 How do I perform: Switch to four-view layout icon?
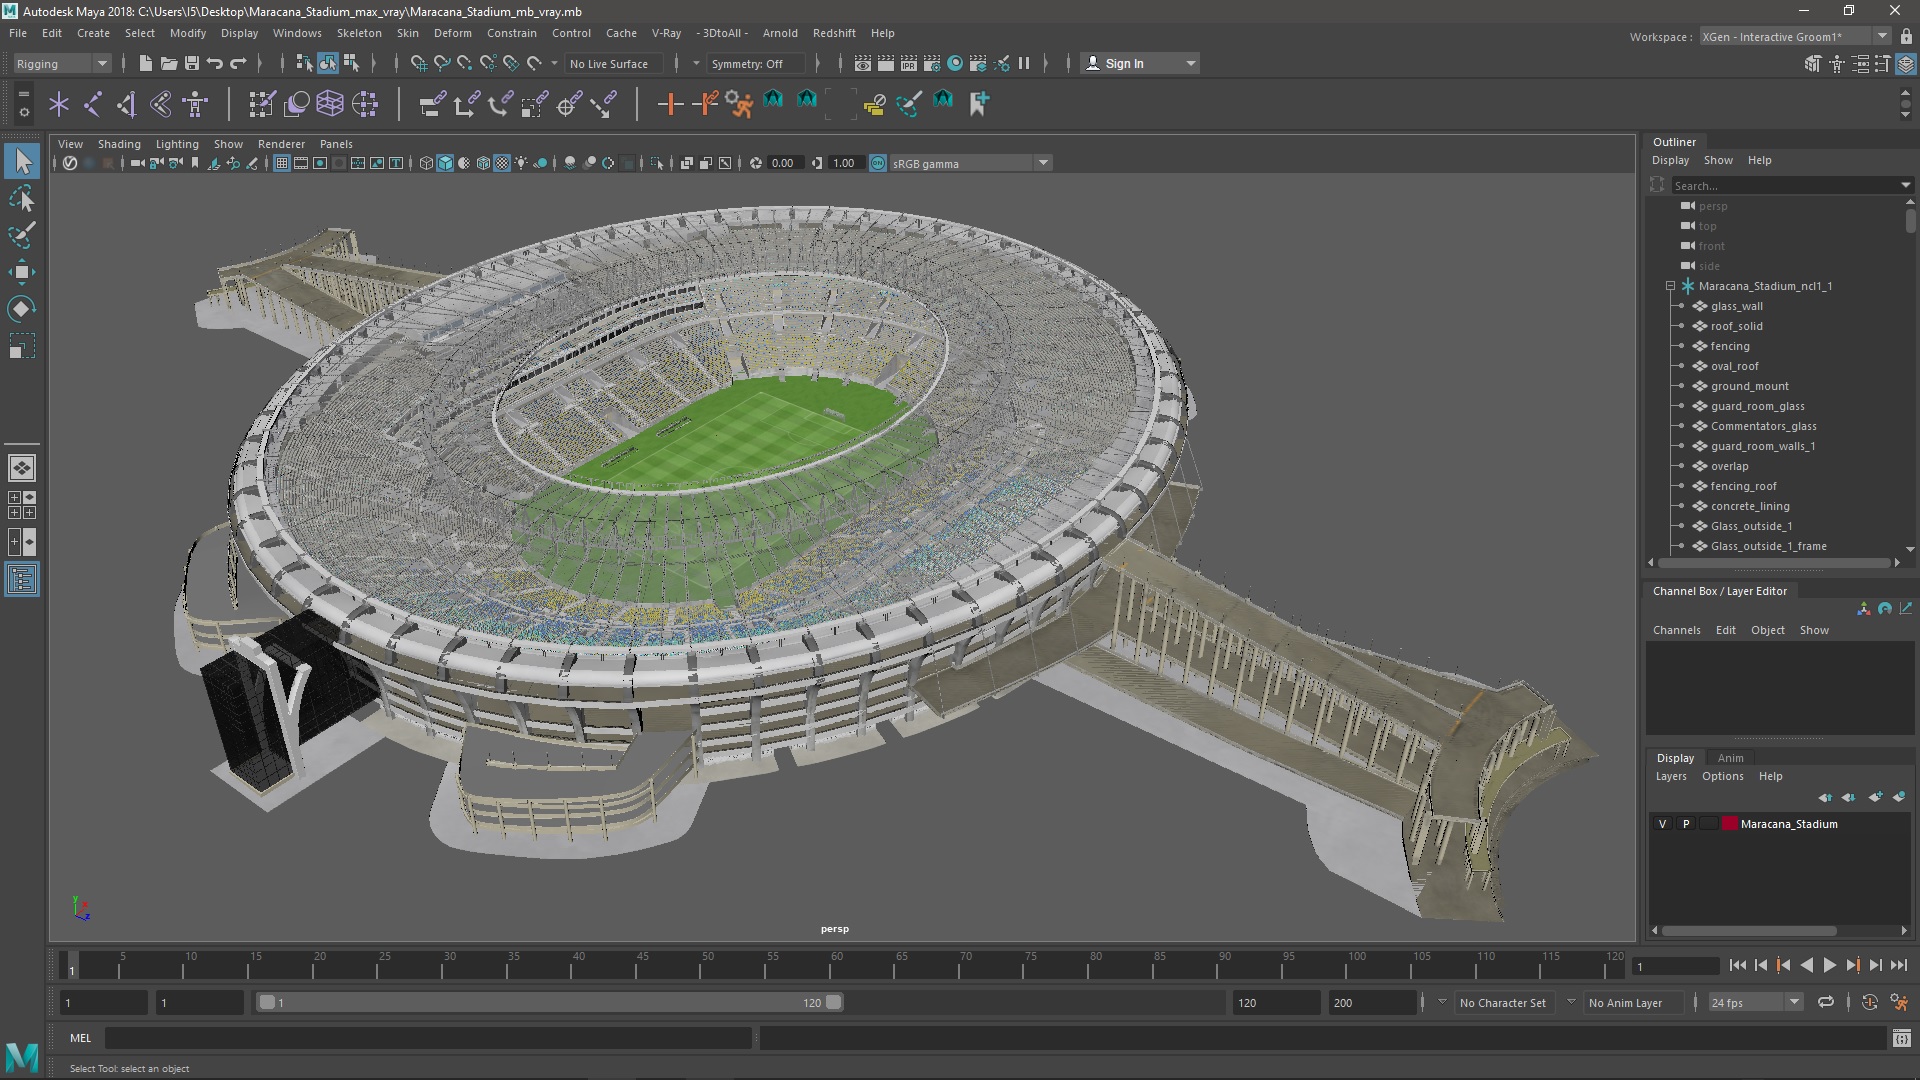22,505
